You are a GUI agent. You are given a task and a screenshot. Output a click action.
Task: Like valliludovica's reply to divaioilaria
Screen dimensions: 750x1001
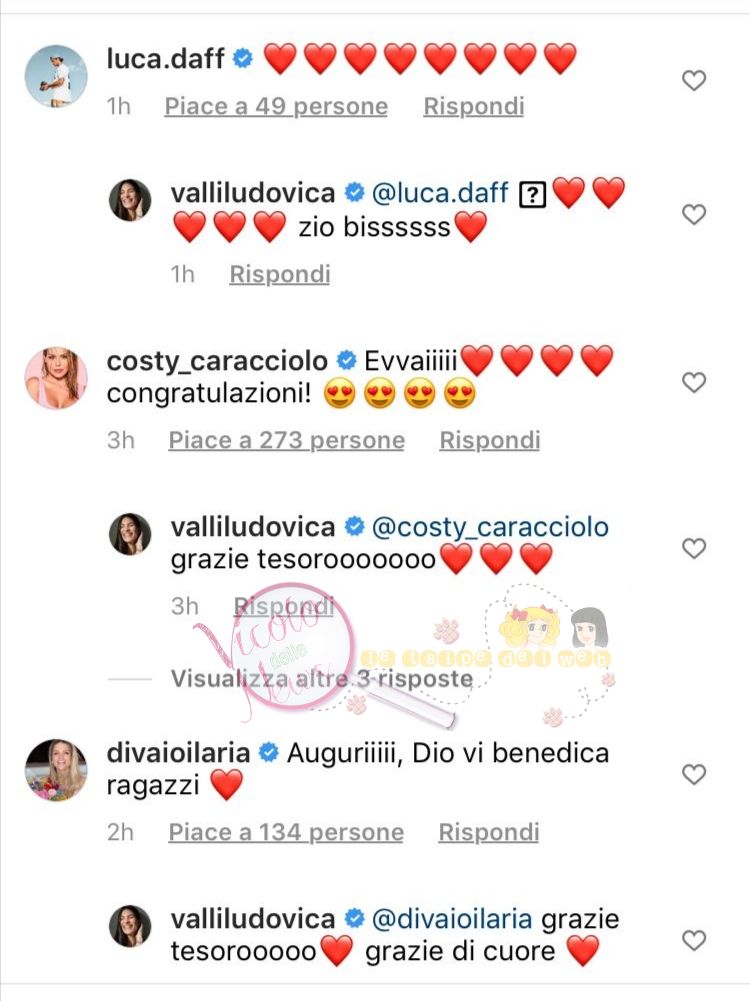[x=694, y=940]
